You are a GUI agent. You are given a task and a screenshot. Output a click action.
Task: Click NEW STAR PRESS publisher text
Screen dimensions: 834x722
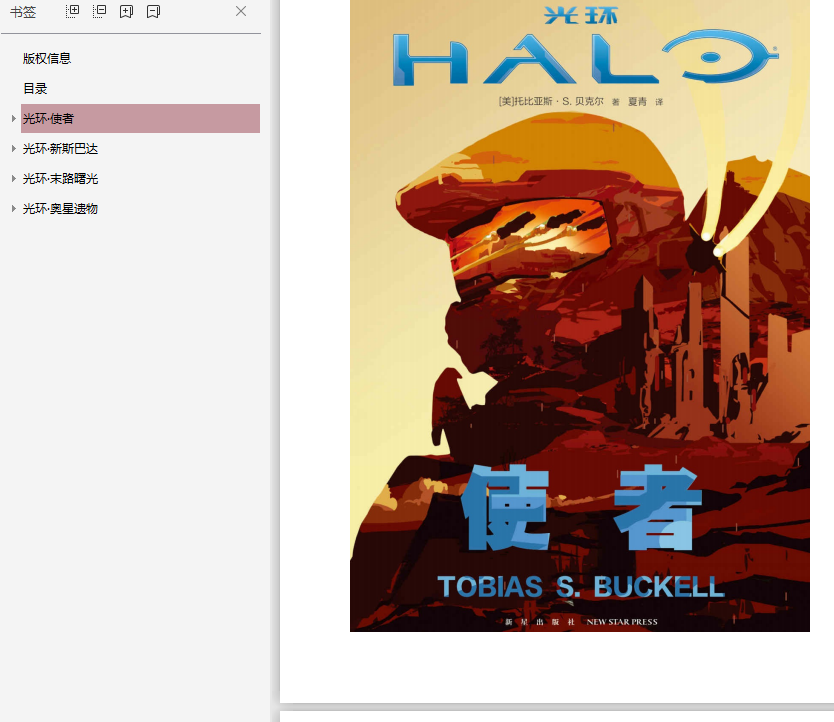[x=622, y=622]
